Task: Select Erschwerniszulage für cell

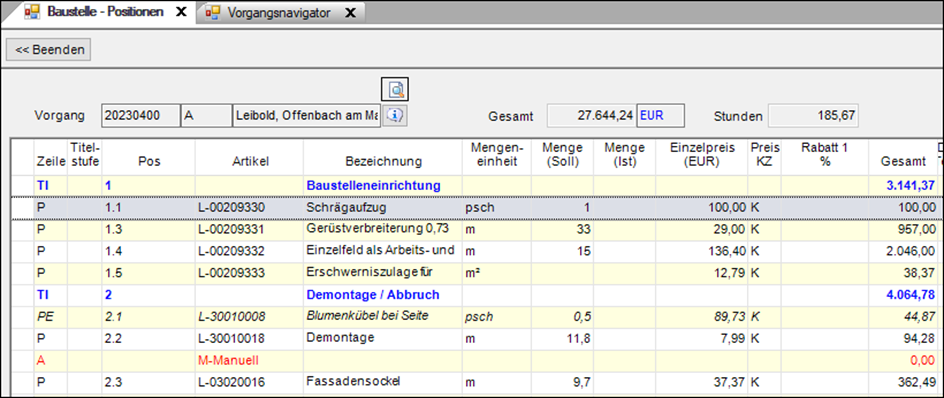Action: pyautogui.click(x=383, y=273)
